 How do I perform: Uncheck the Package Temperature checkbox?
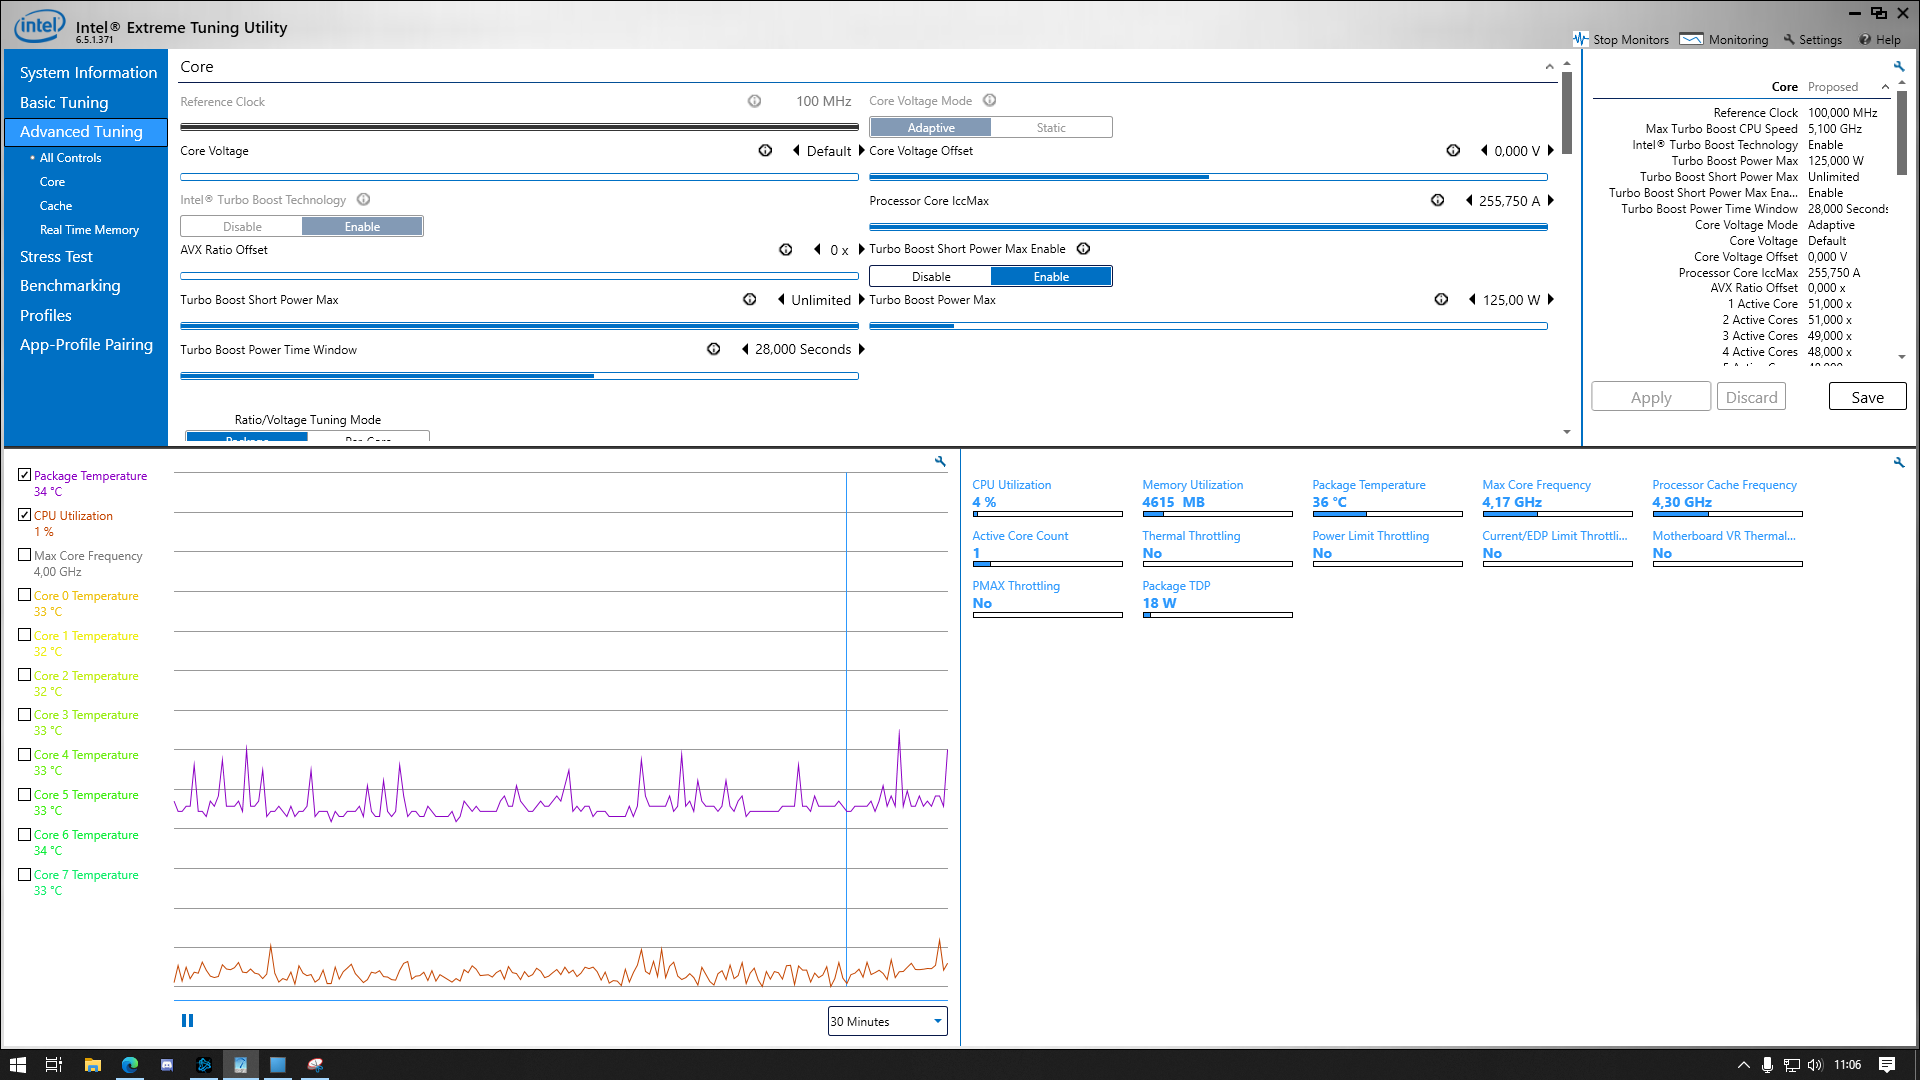(x=25, y=475)
